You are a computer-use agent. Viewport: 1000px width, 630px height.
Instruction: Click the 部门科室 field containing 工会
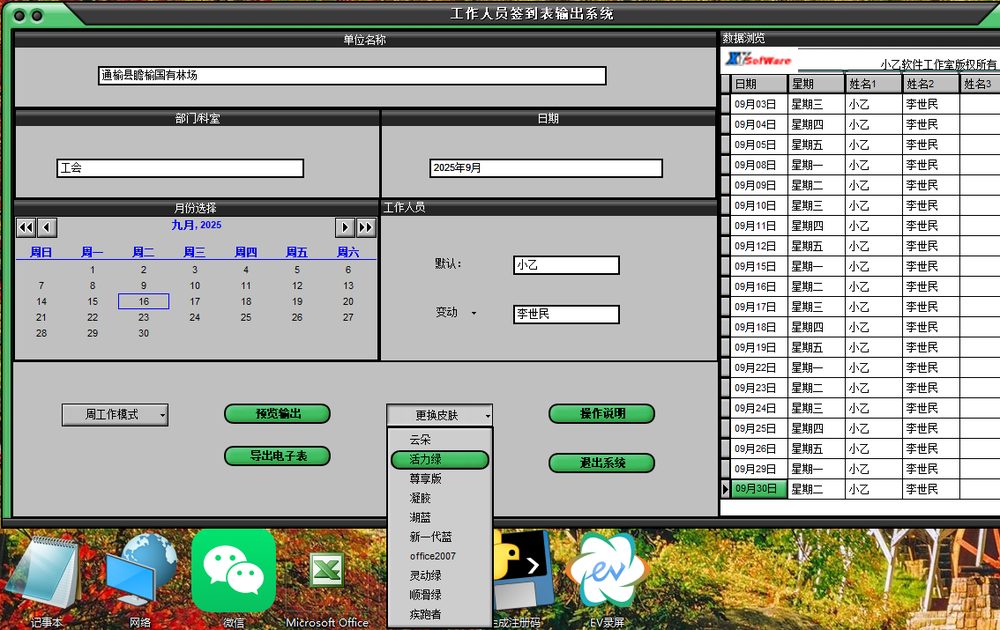click(x=180, y=168)
